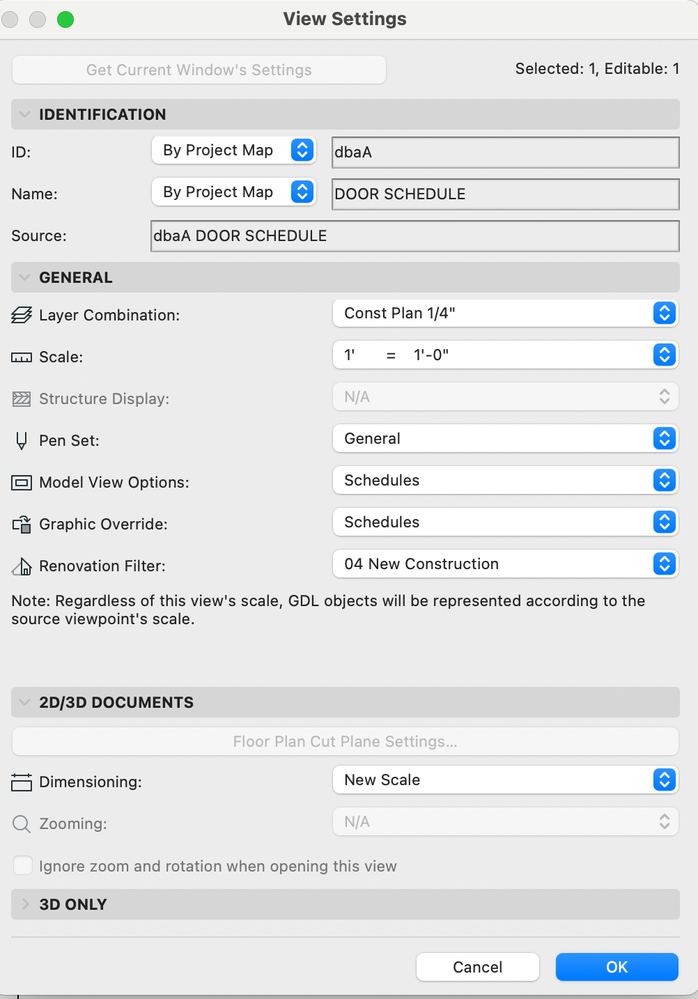Click the Structure Display icon
Image resolution: width=698 pixels, height=999 pixels.
tap(22, 399)
